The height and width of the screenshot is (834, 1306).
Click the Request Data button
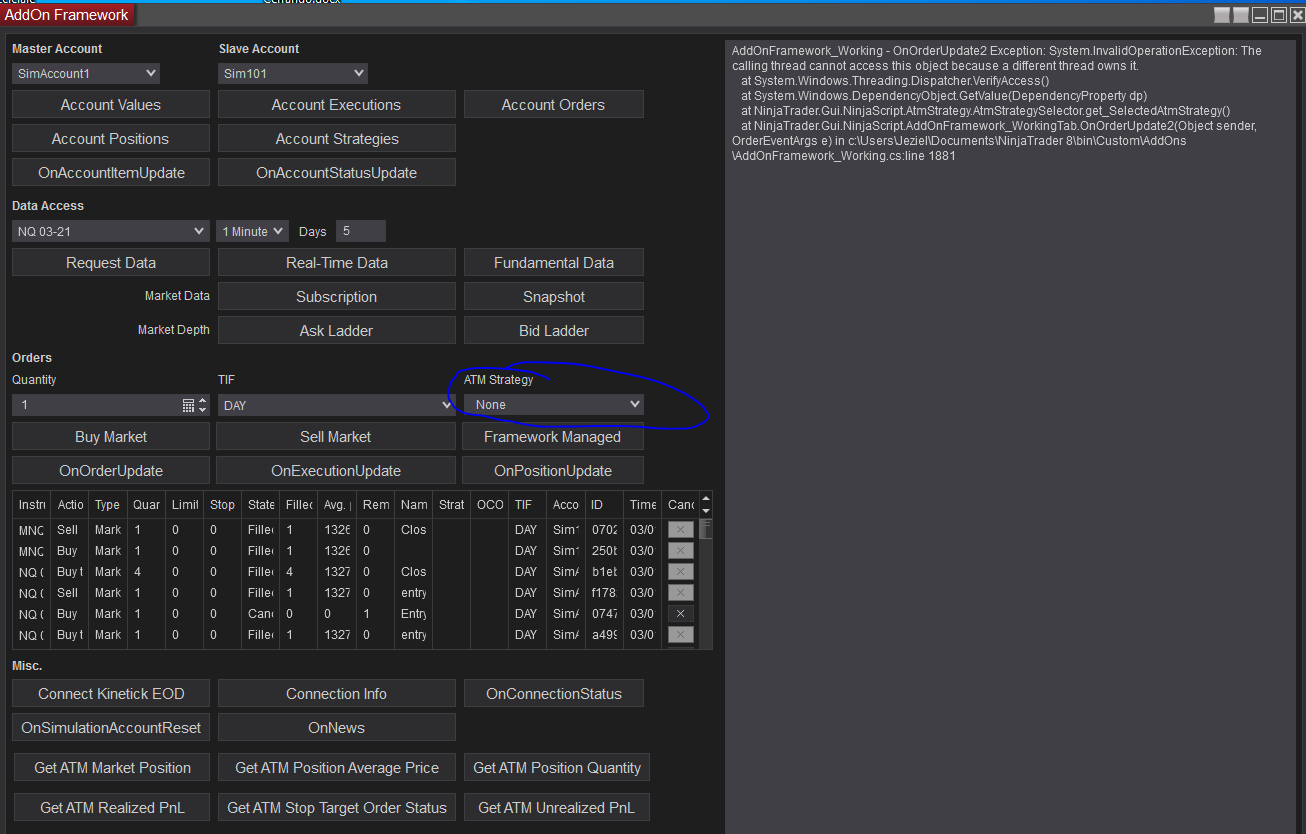pos(111,263)
